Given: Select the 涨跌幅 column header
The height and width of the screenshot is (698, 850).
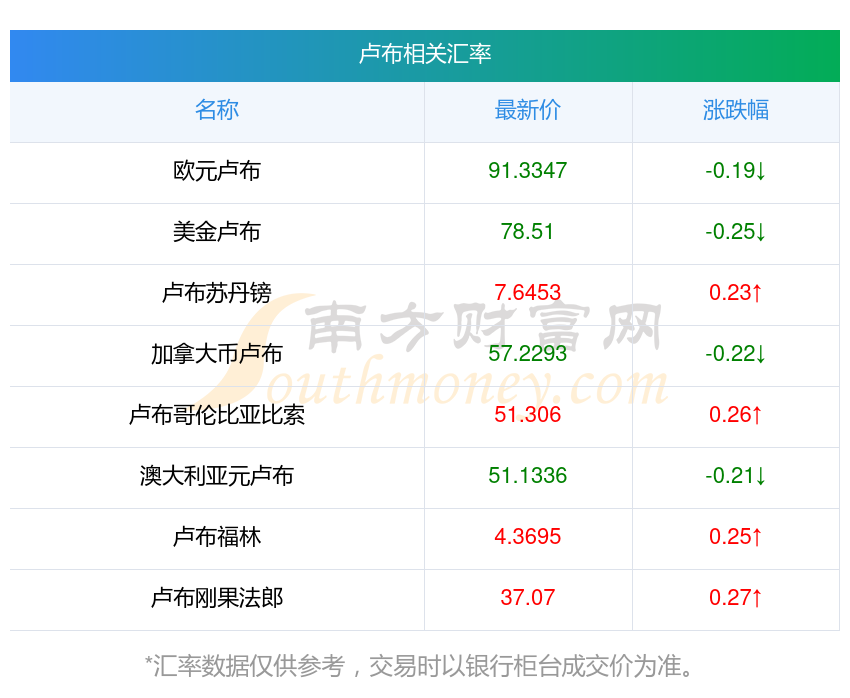Looking at the screenshot, I should [736, 110].
